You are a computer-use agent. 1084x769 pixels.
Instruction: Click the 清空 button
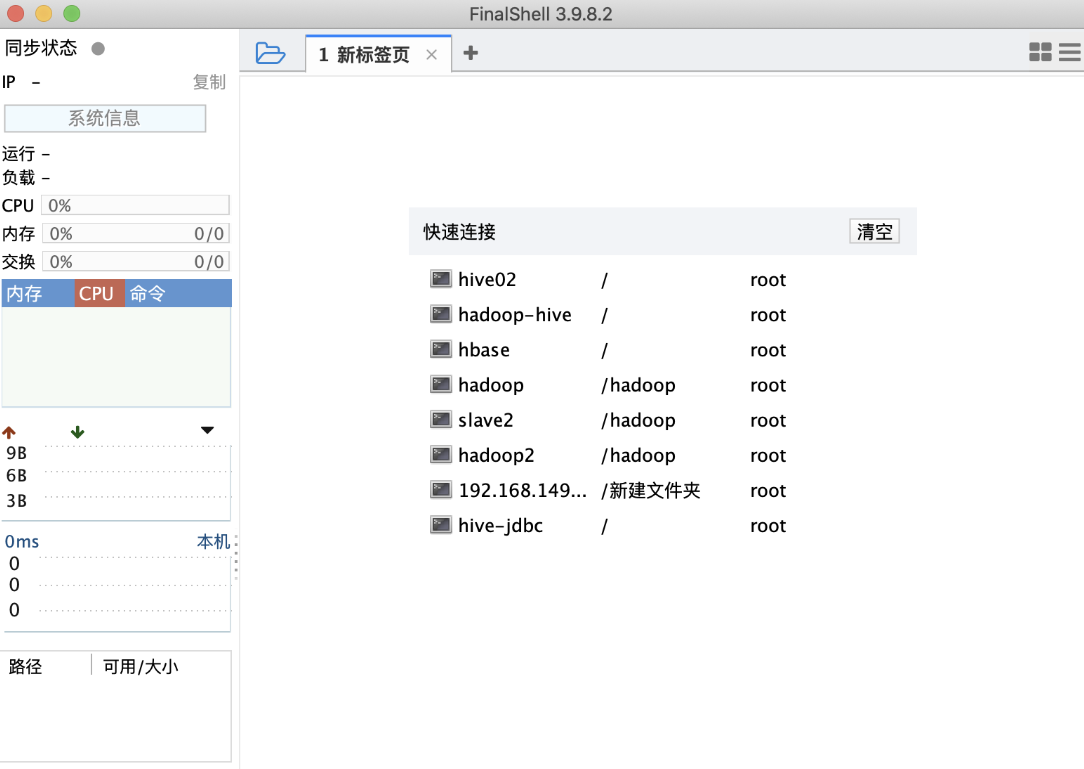click(875, 231)
